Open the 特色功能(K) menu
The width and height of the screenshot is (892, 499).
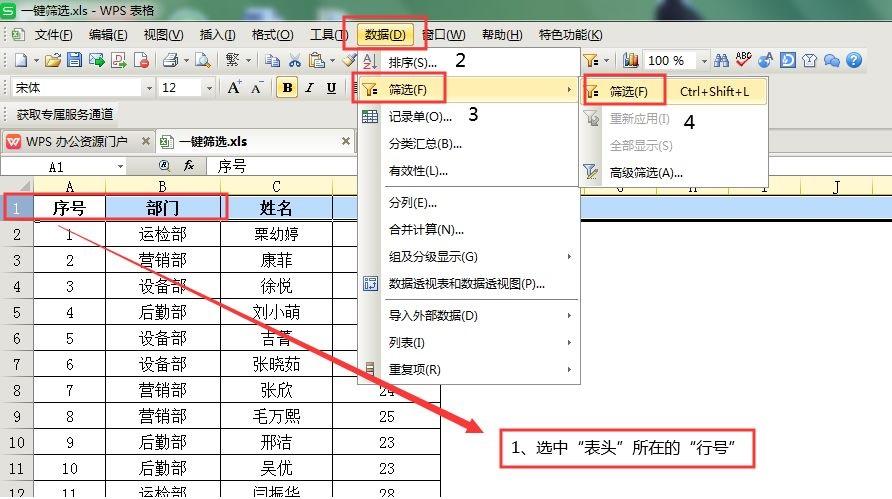coord(571,35)
